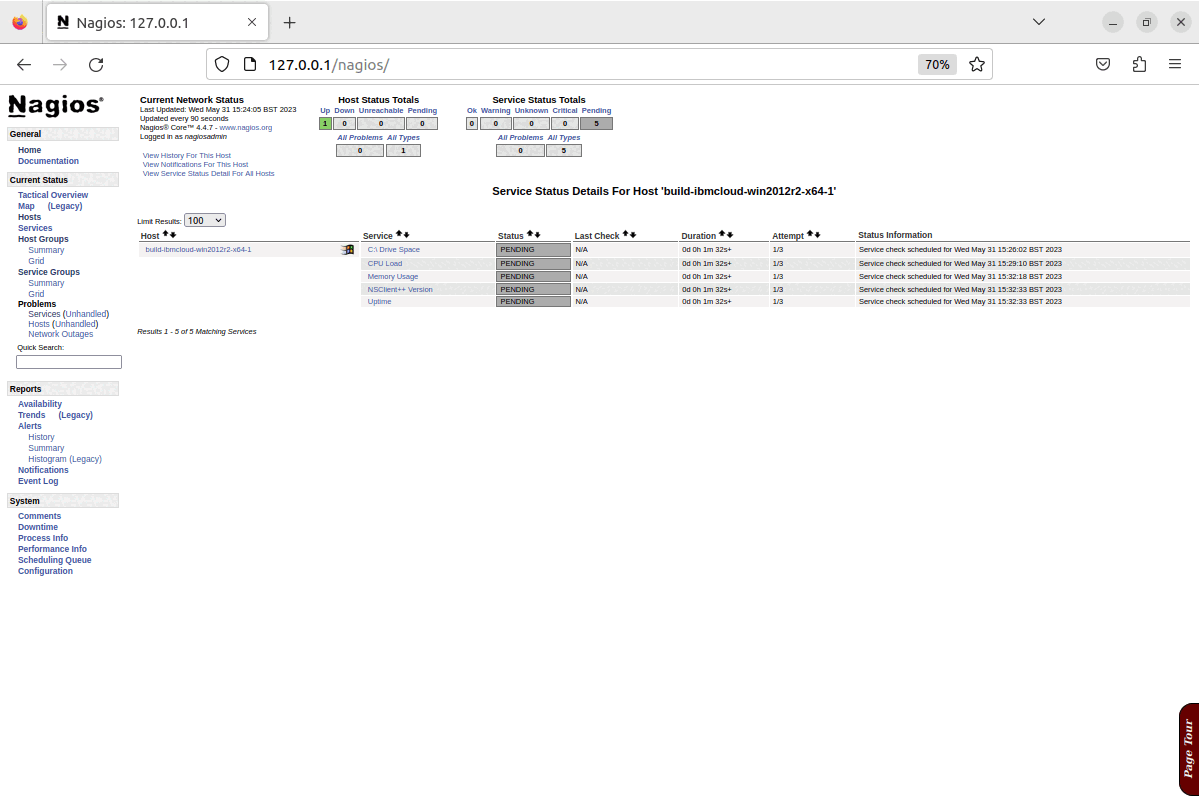Screen dimensions: 1199x810
Task: Open the Availability report
Action: click(x=39, y=403)
